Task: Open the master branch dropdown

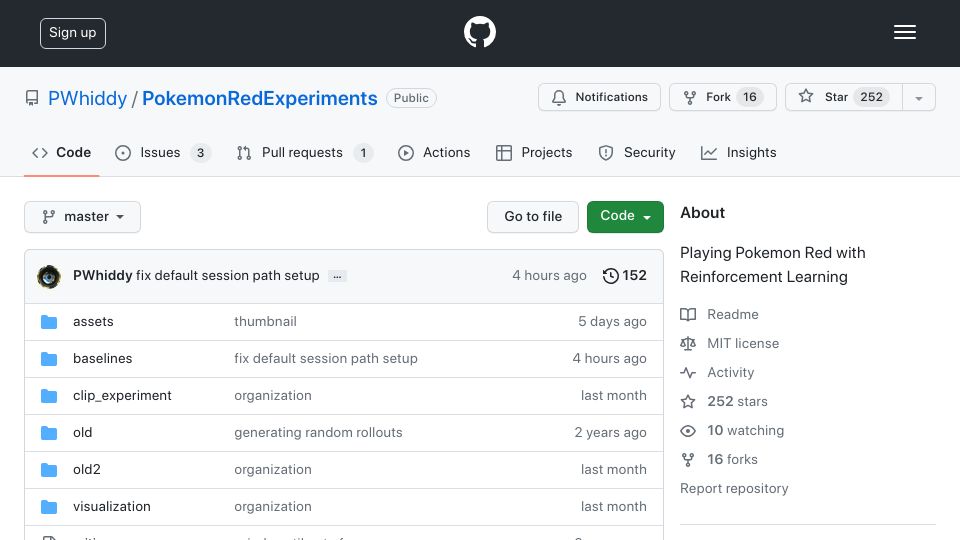Action: click(83, 217)
